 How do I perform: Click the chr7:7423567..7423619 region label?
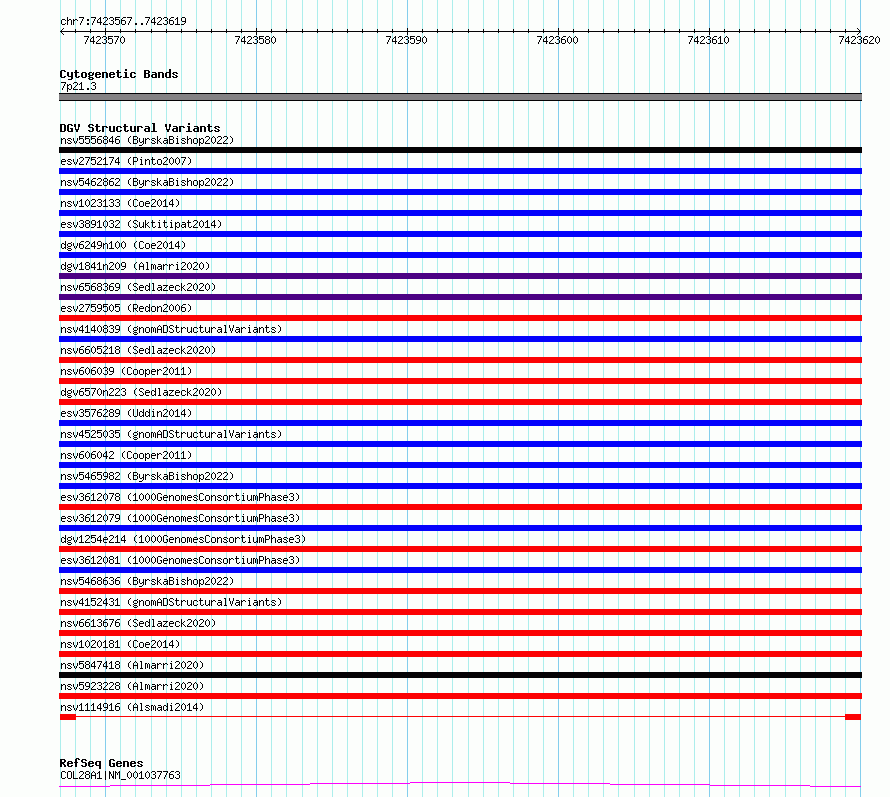point(123,21)
